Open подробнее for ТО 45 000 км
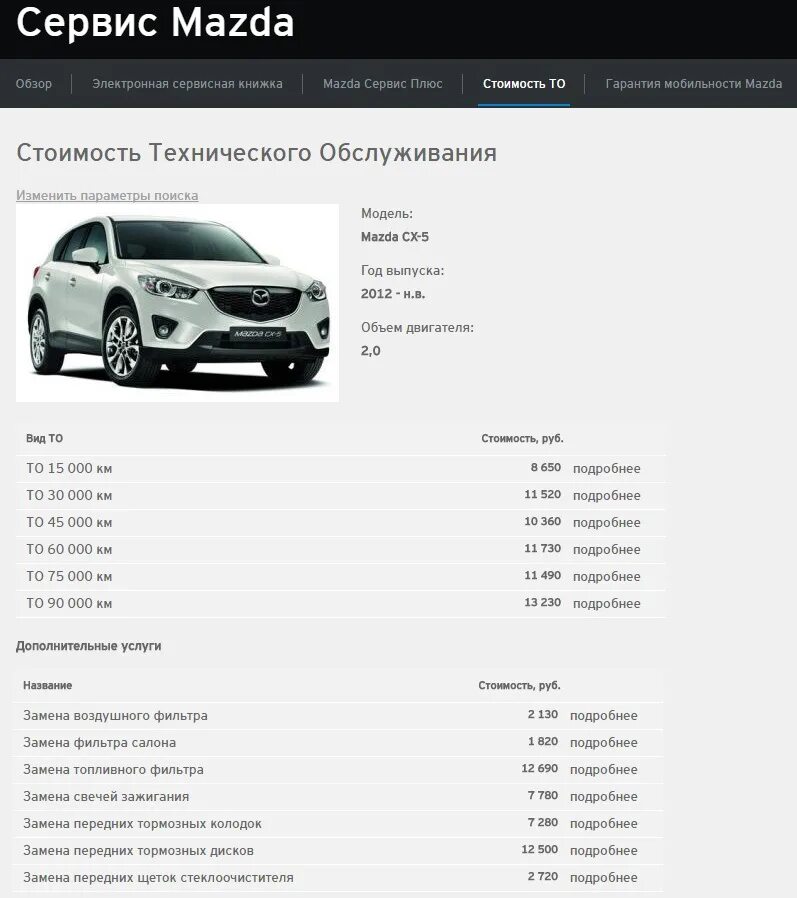The width and height of the screenshot is (797, 898). (x=606, y=522)
